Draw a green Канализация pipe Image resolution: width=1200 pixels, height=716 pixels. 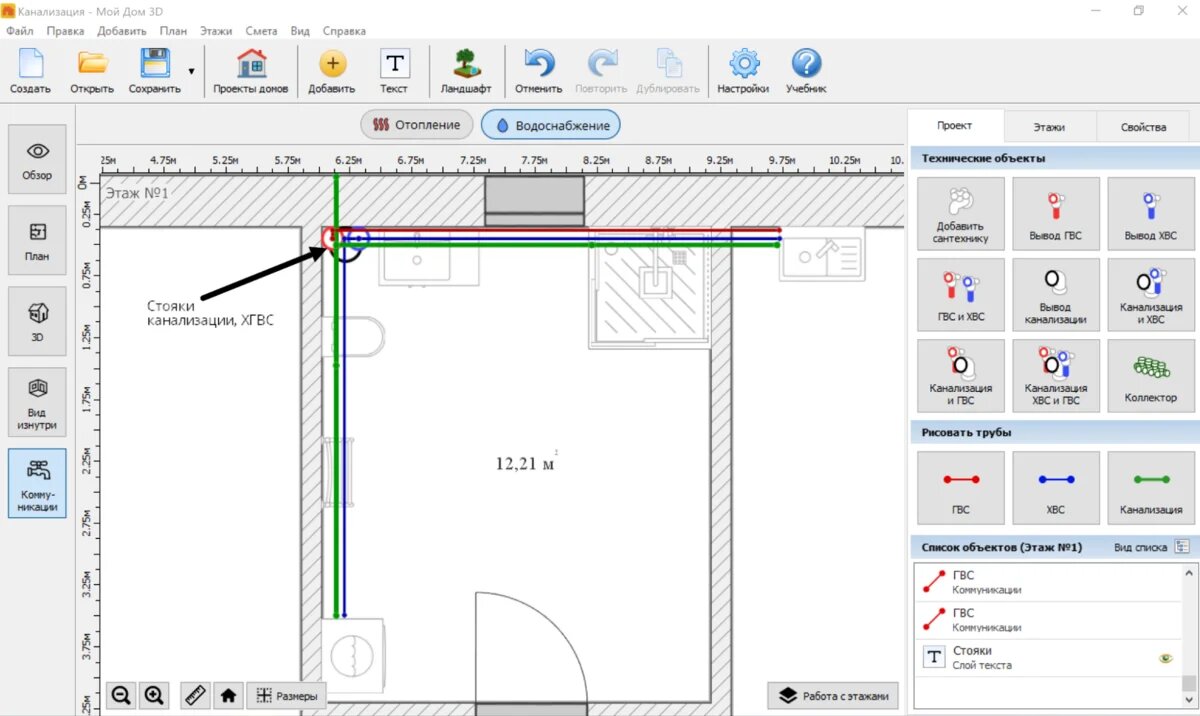(x=1151, y=488)
